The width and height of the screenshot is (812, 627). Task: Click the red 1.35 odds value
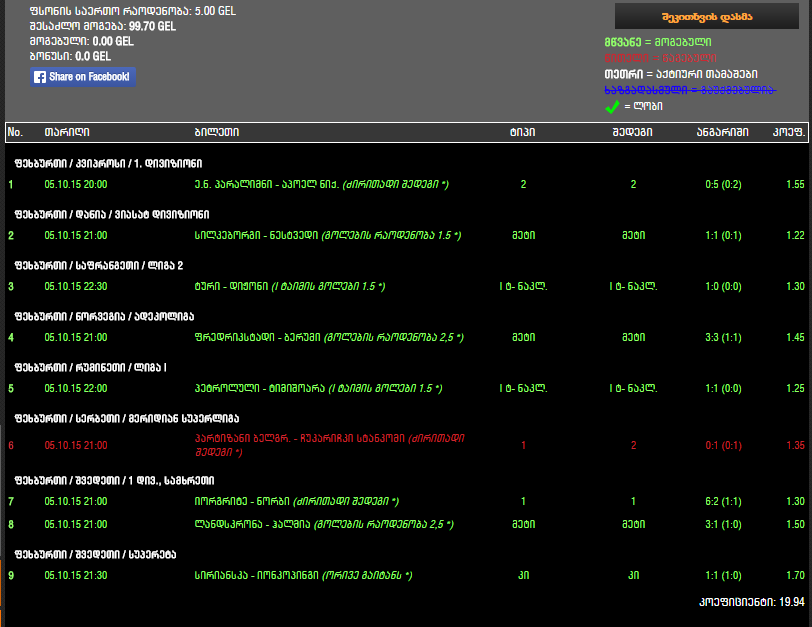(x=795, y=445)
